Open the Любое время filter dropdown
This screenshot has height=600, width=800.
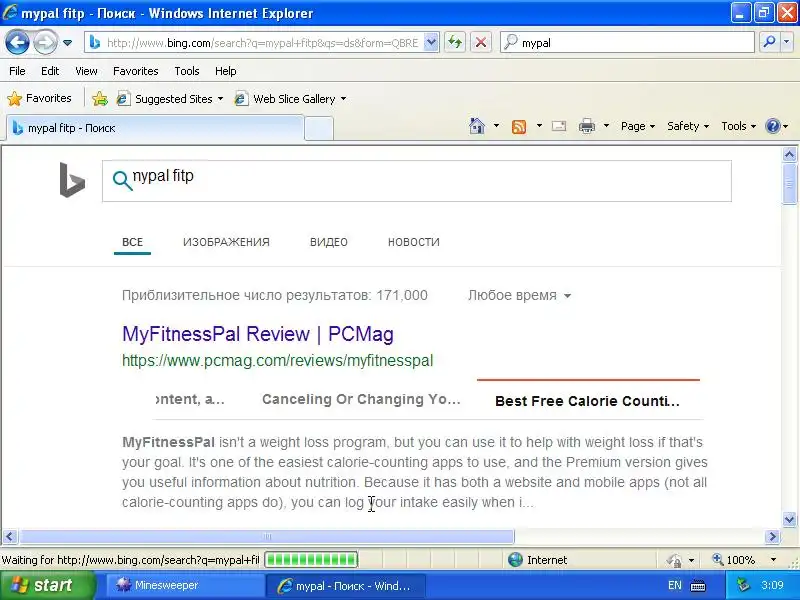(x=519, y=295)
